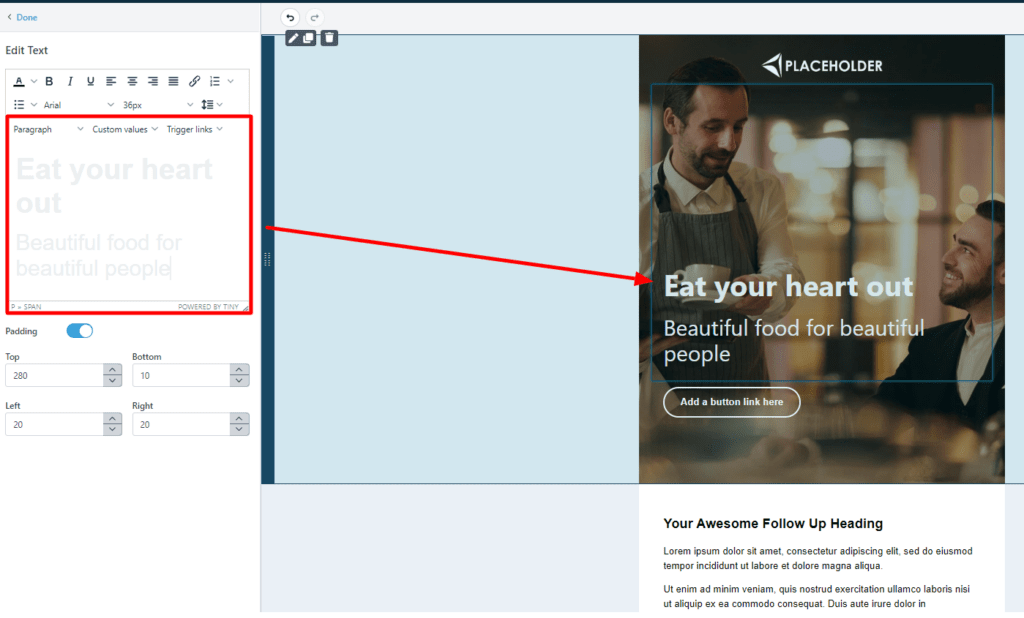
Task: Open the Trigger links dropdown
Action: pos(195,129)
